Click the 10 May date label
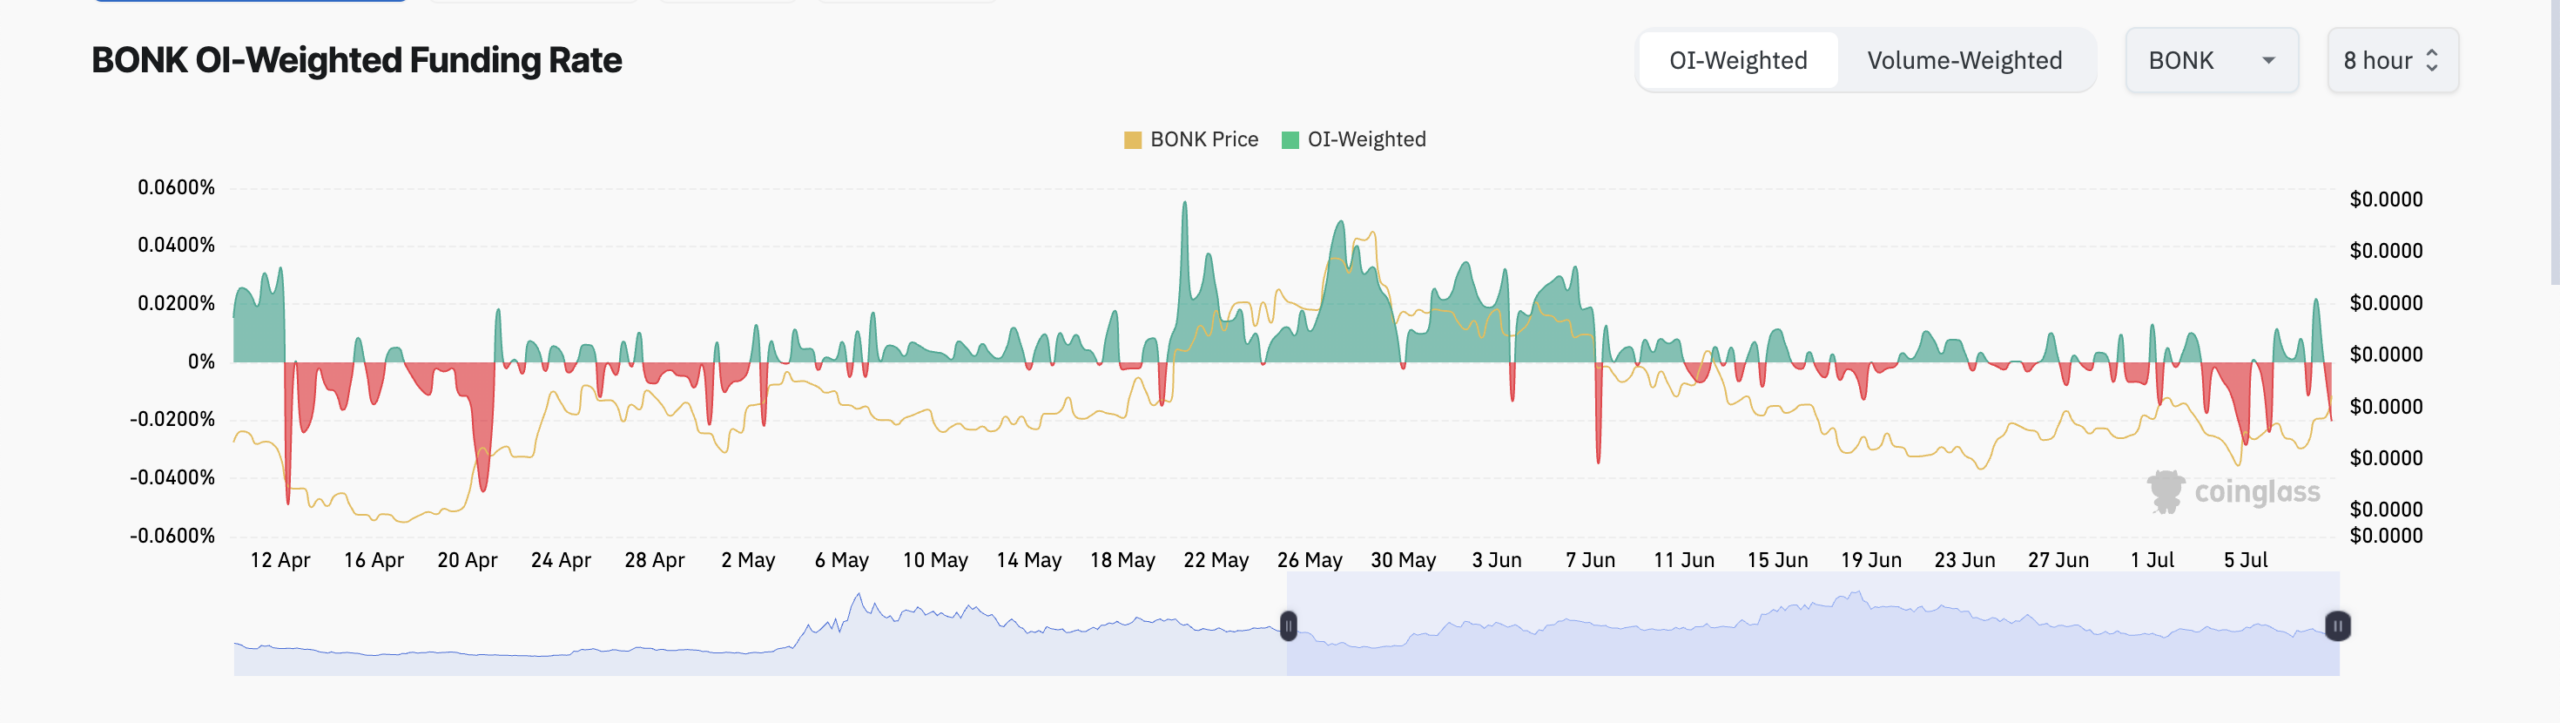 [x=935, y=560]
